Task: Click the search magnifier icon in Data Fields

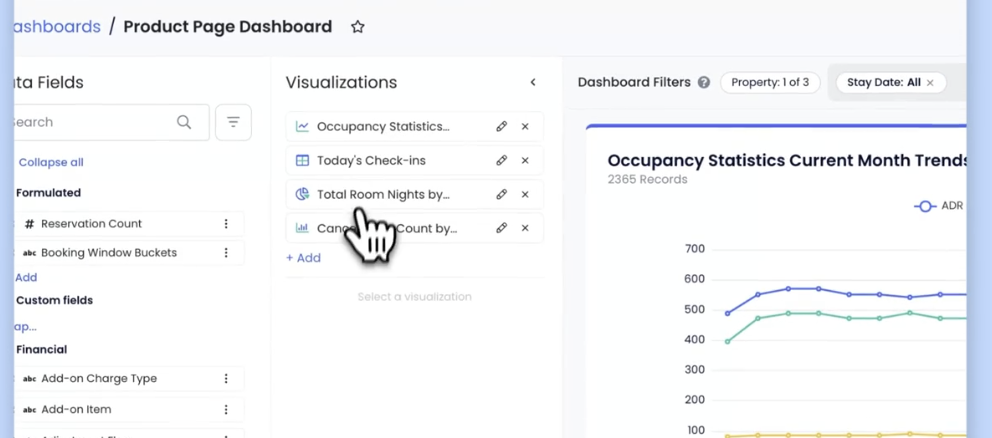Action: pos(184,122)
